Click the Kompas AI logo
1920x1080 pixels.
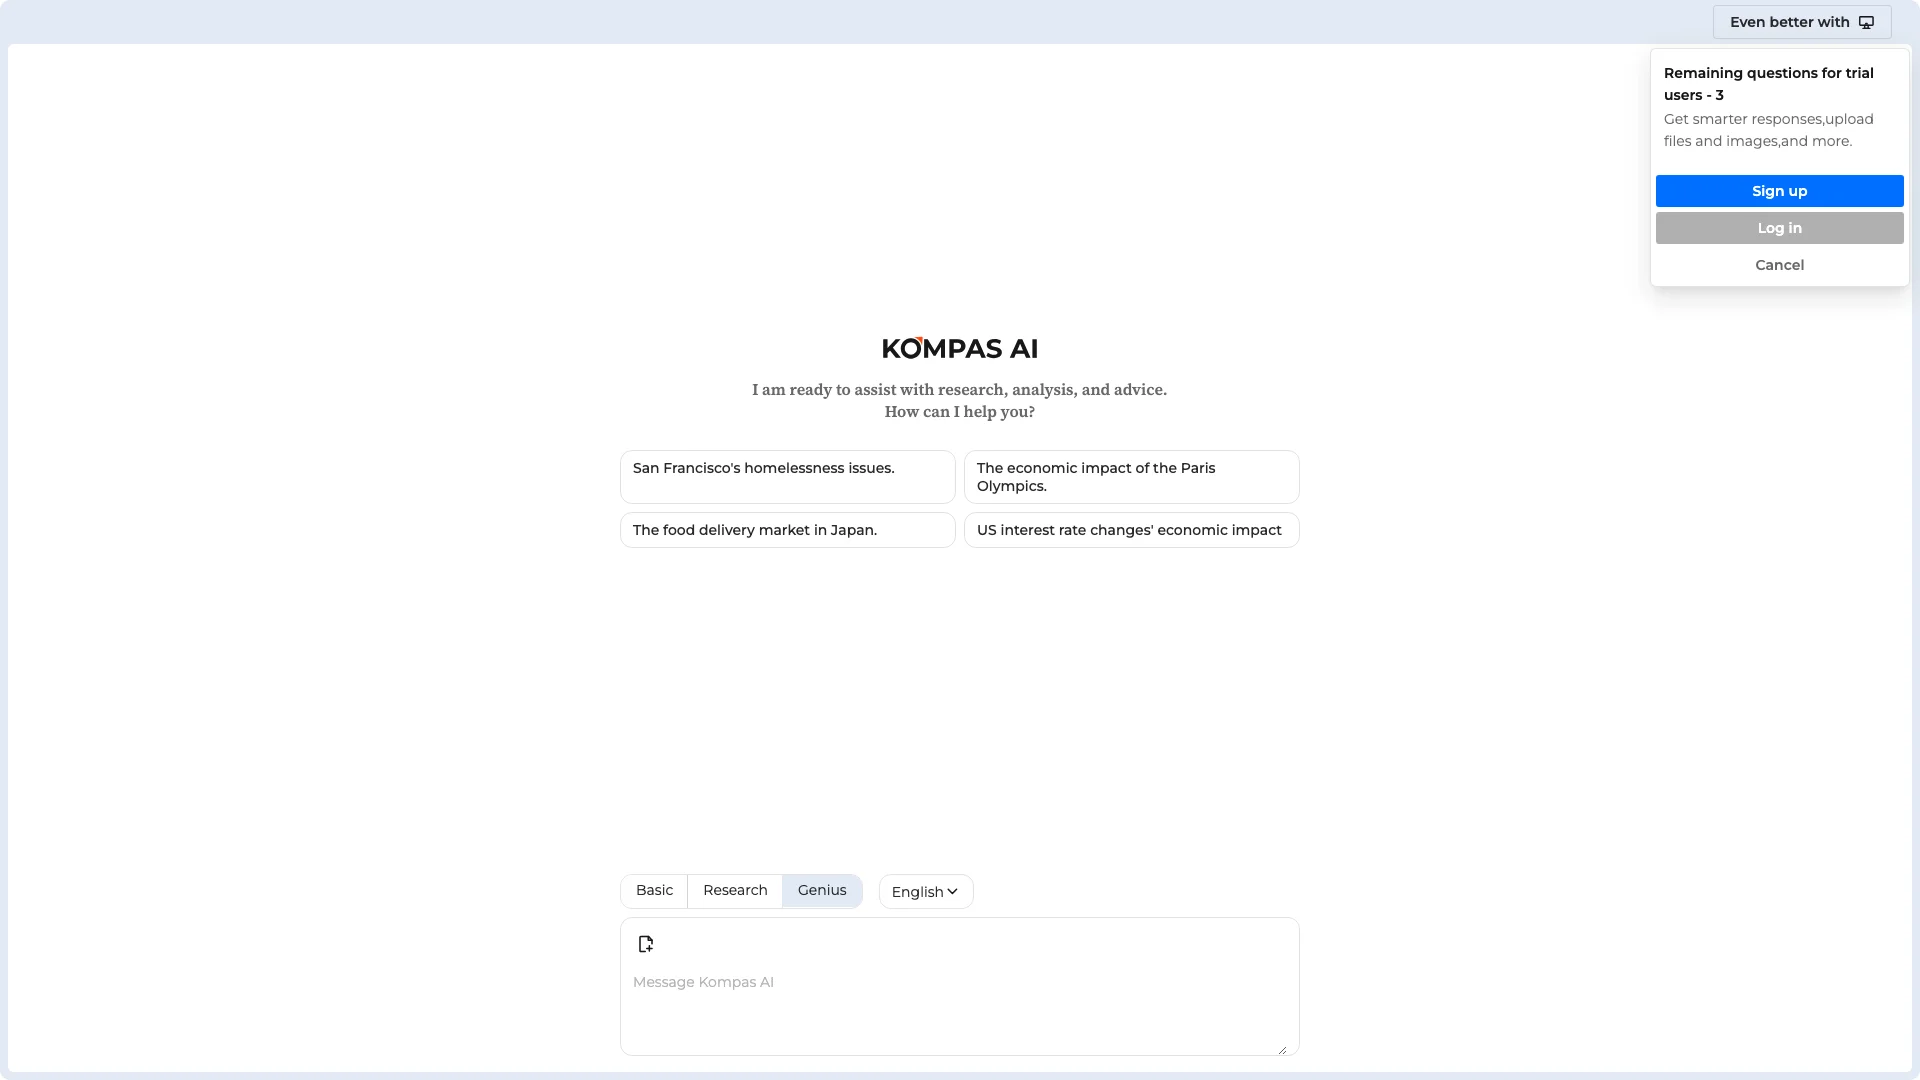pyautogui.click(x=960, y=348)
